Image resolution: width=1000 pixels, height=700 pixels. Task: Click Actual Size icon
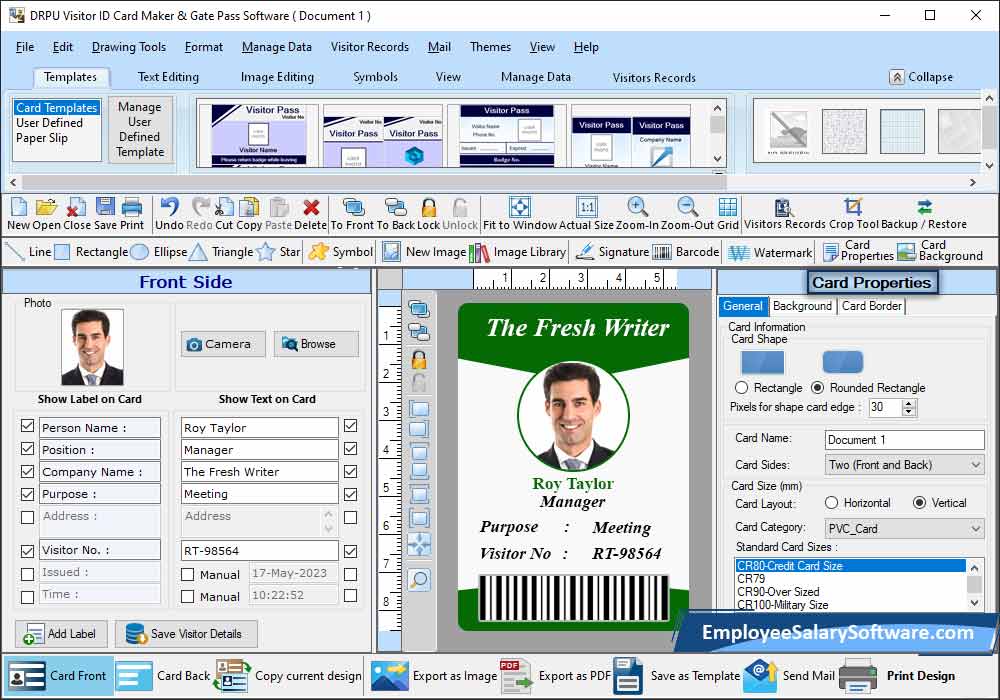click(x=587, y=207)
